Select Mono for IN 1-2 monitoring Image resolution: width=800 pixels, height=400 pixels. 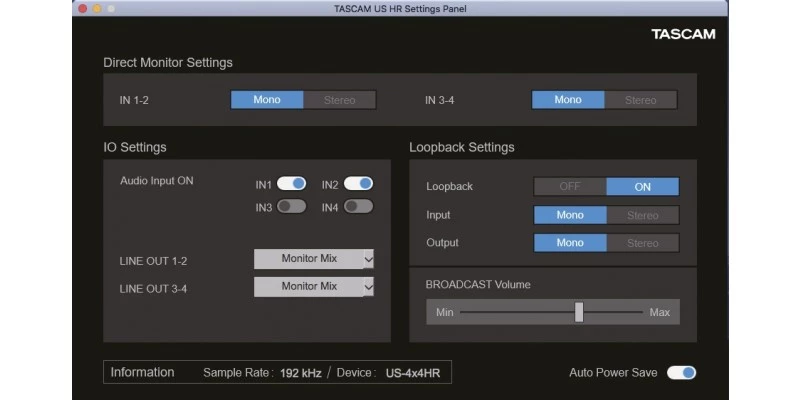267,100
